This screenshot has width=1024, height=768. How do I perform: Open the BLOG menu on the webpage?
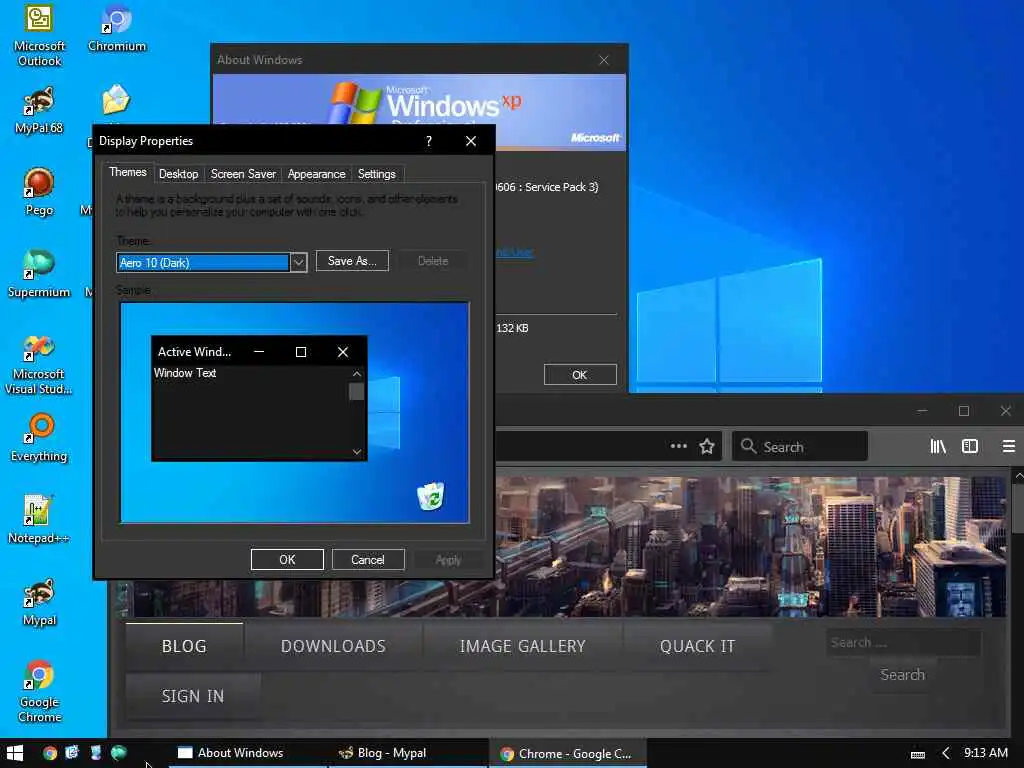click(x=184, y=646)
